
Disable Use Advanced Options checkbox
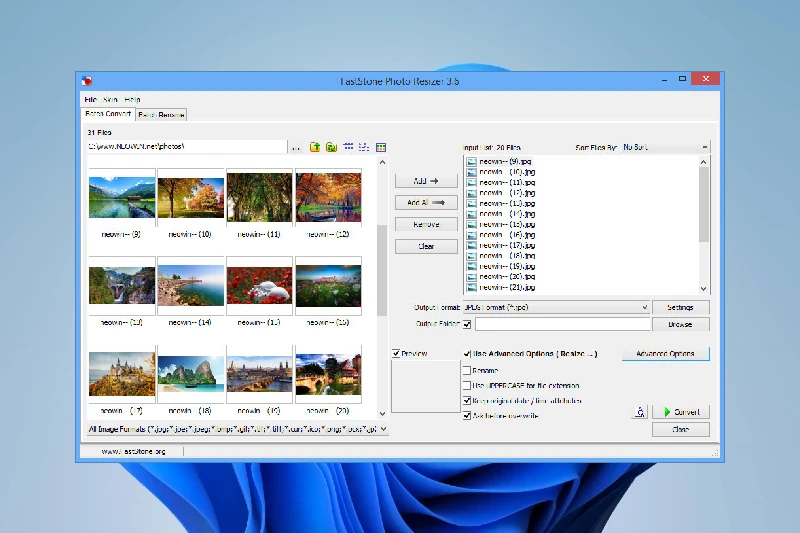click(467, 354)
